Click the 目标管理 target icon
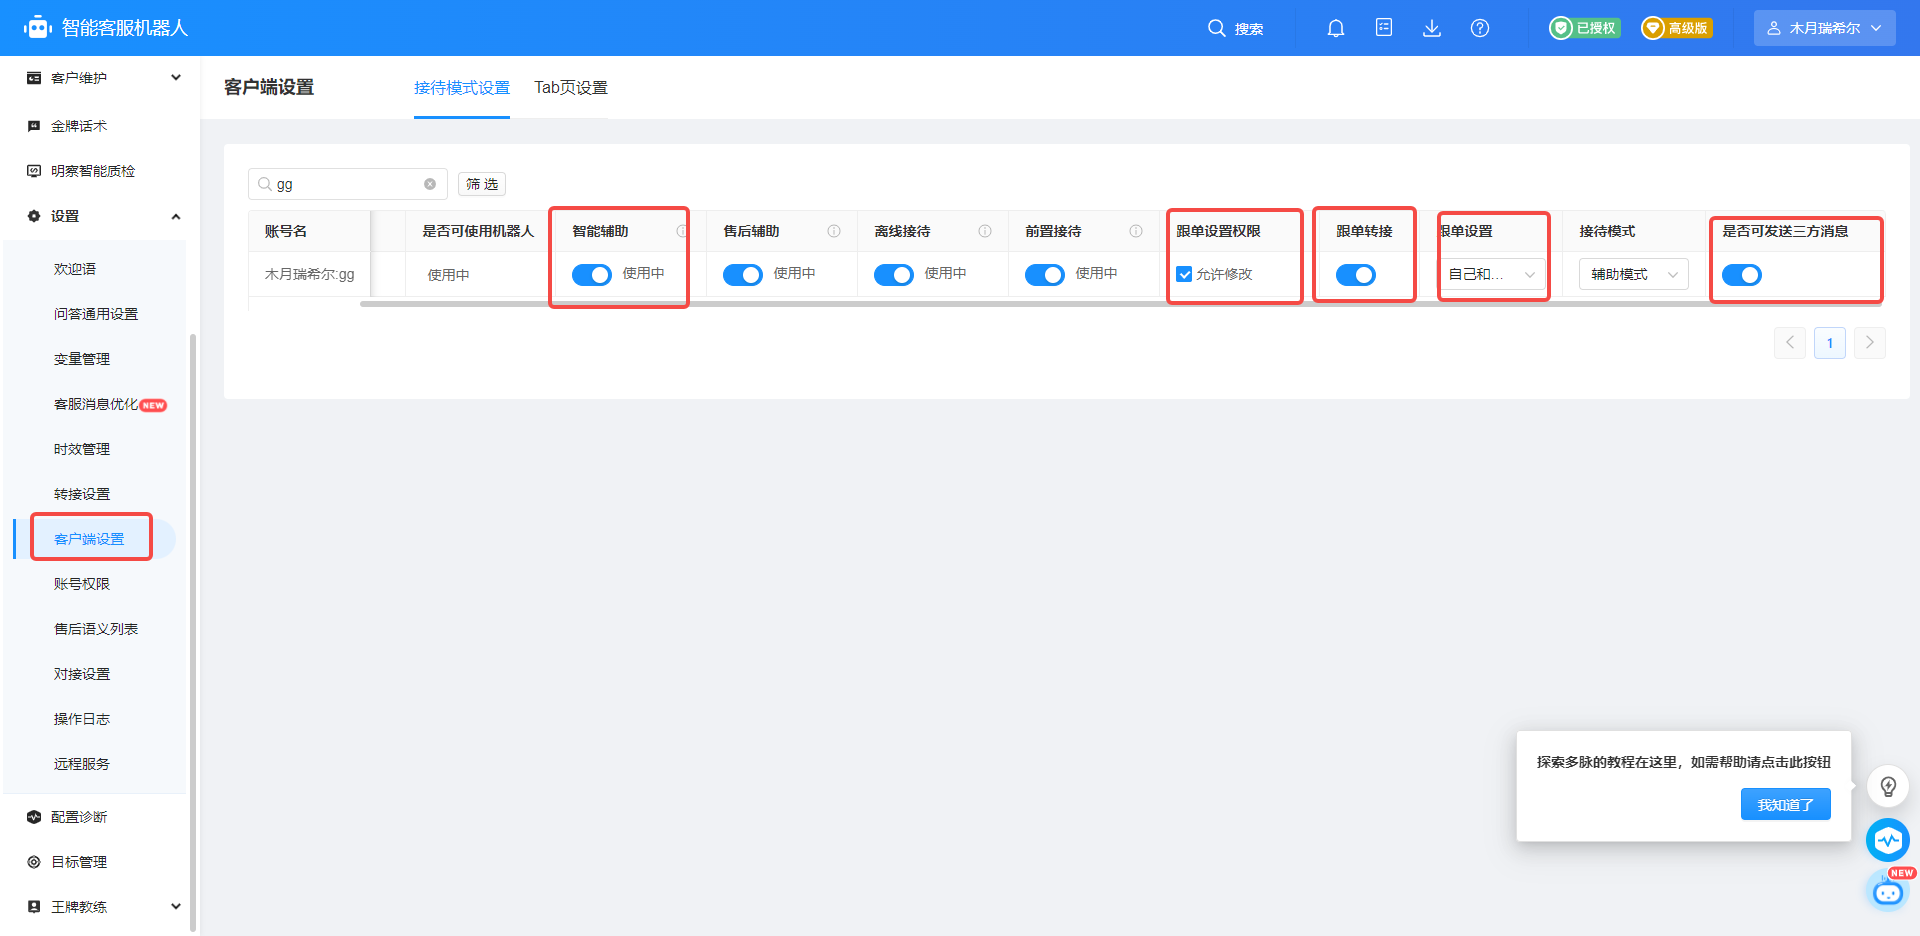 pos(34,862)
